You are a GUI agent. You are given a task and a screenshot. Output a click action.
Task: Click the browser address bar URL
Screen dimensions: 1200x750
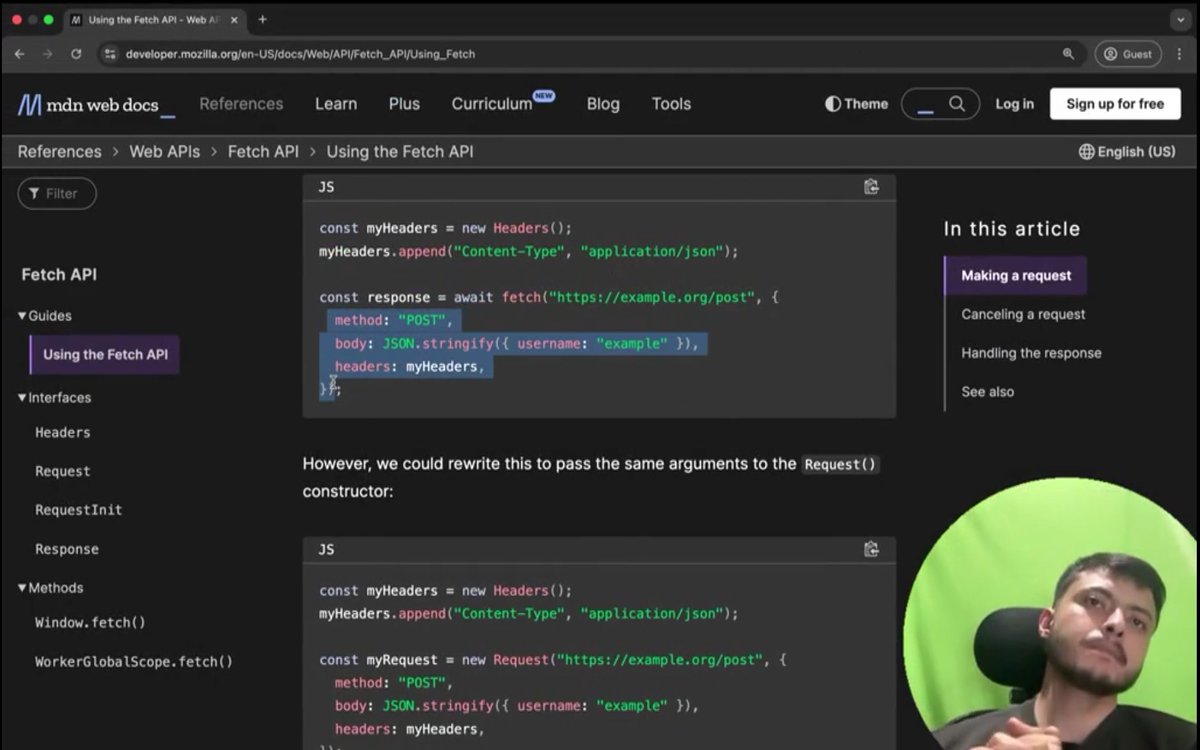click(x=300, y=54)
